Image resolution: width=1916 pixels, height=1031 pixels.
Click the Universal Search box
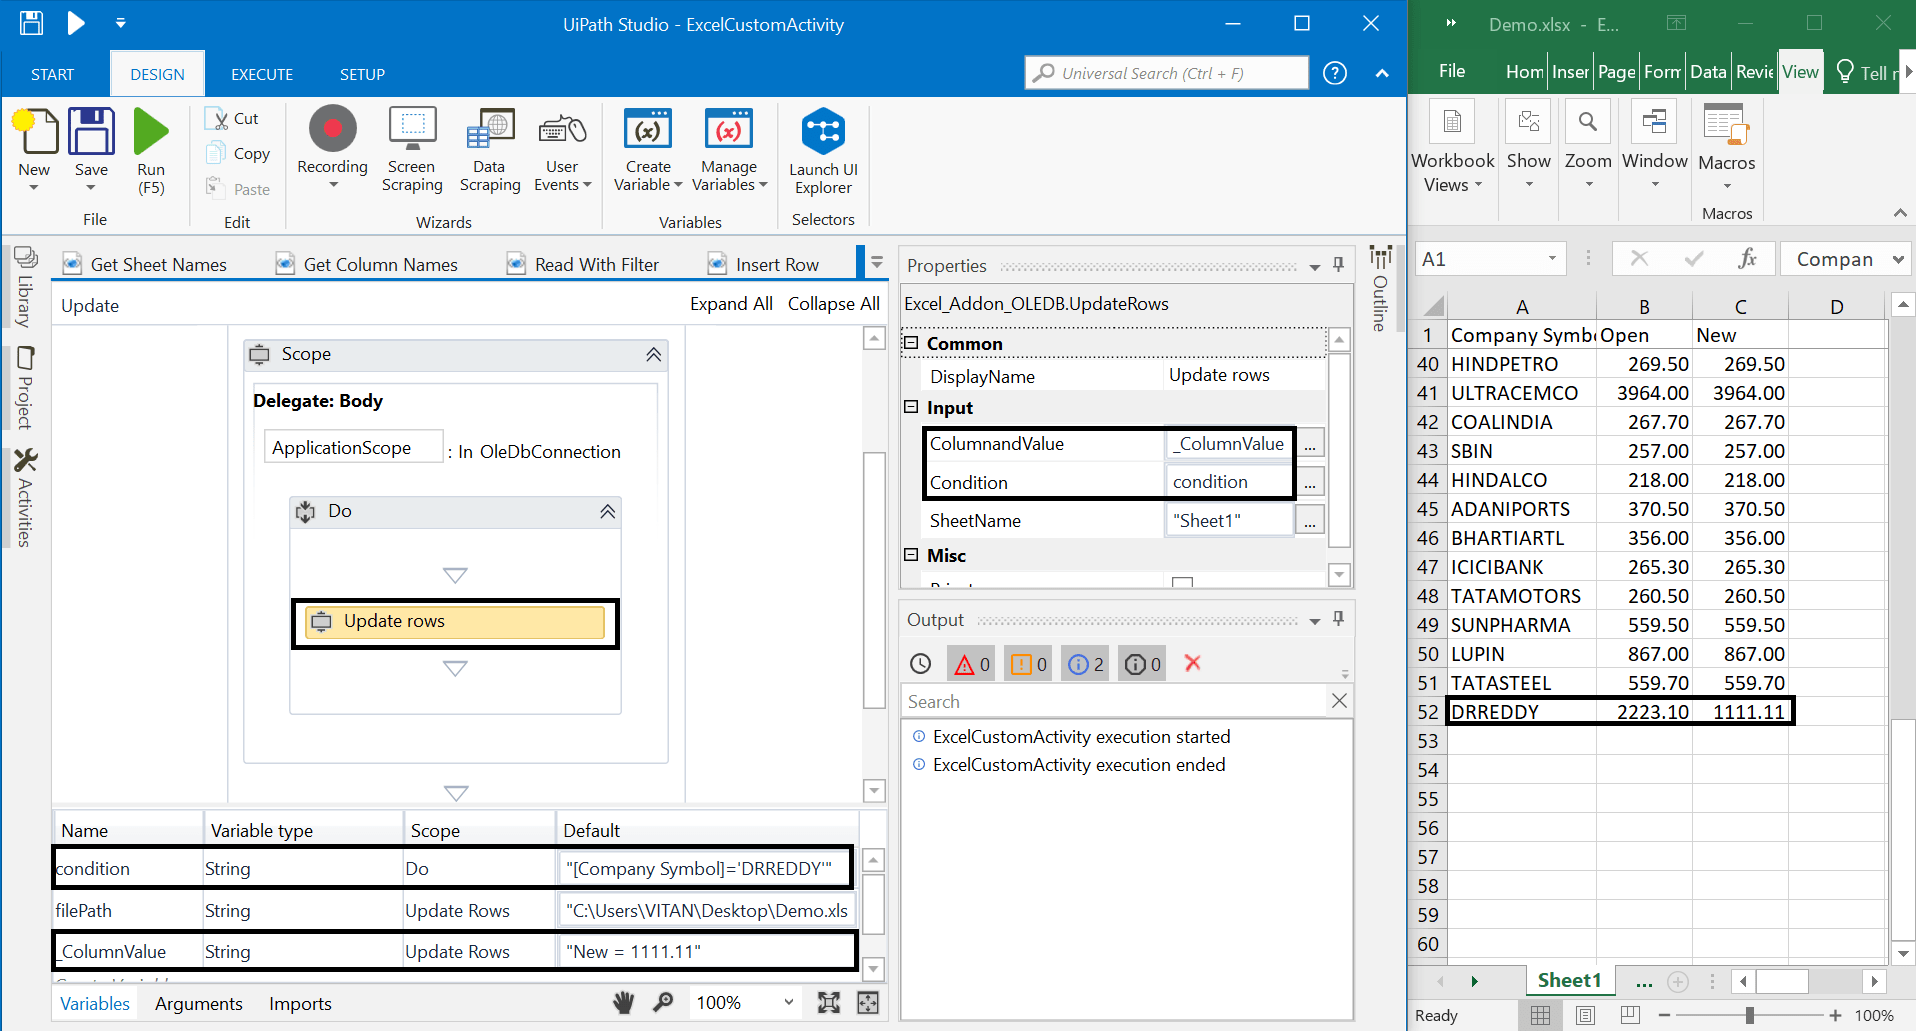pos(1166,73)
